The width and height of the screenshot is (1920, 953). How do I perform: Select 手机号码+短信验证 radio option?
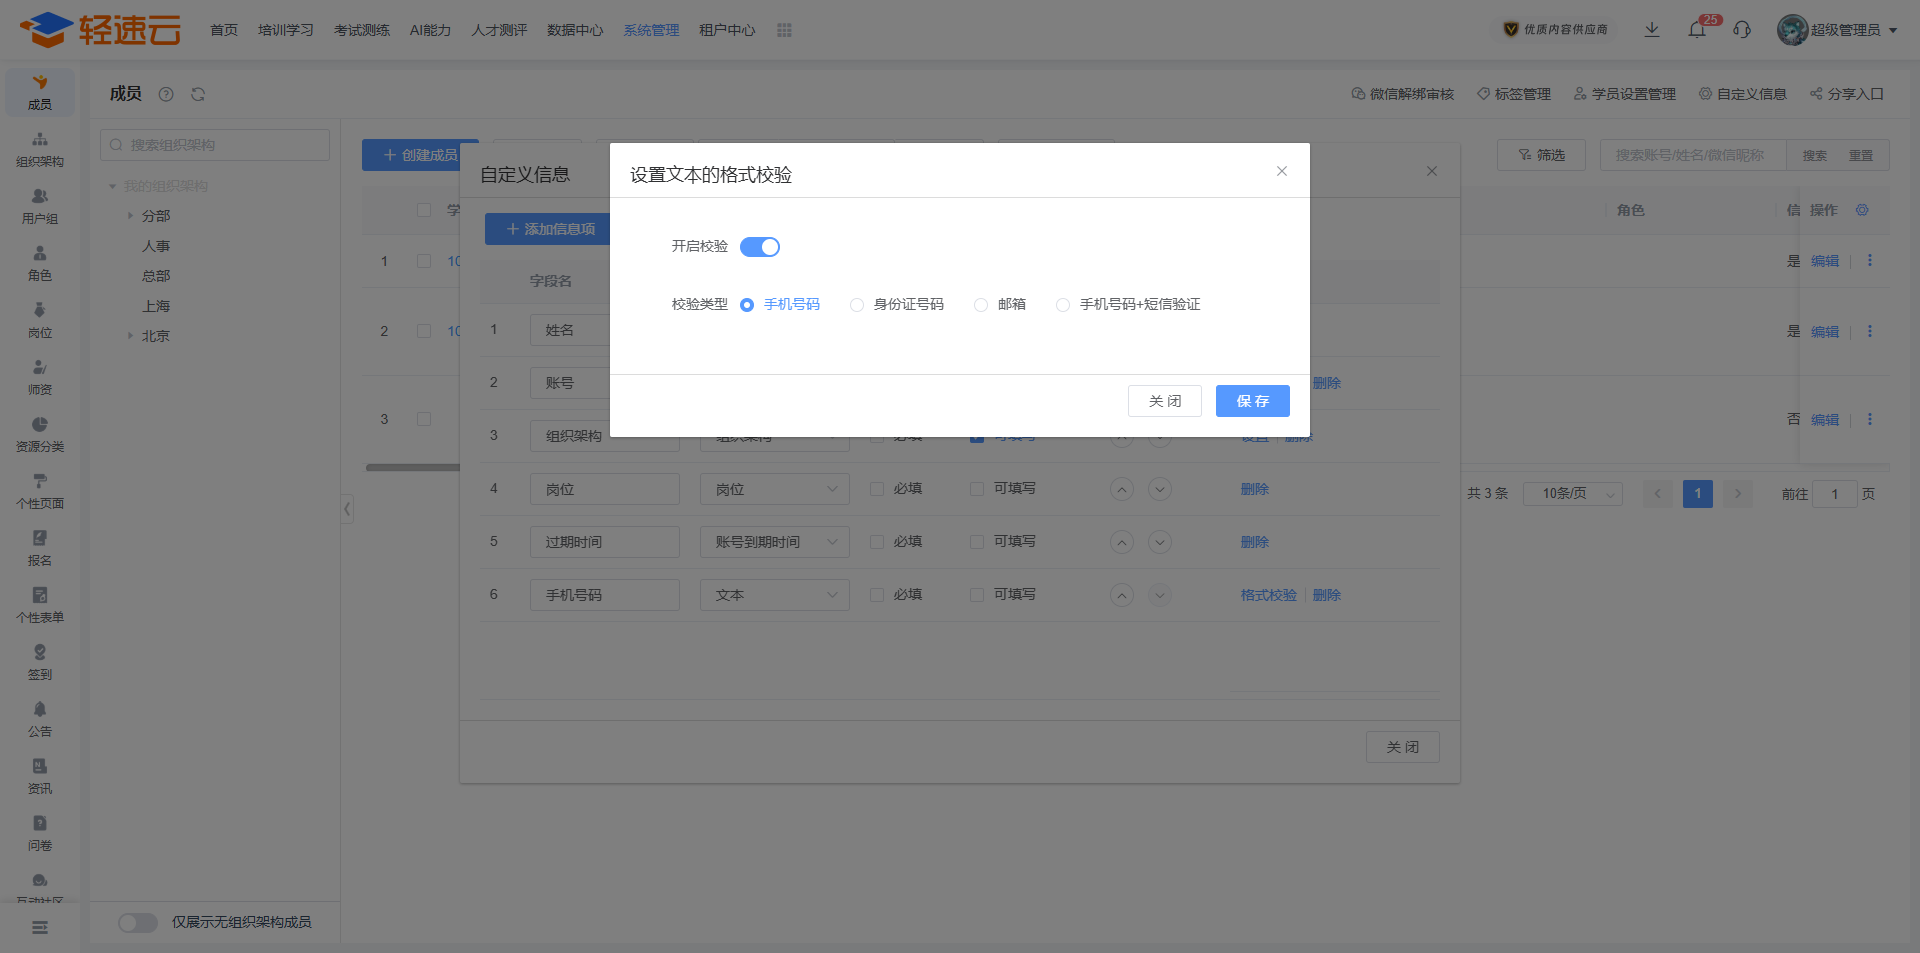[1063, 305]
